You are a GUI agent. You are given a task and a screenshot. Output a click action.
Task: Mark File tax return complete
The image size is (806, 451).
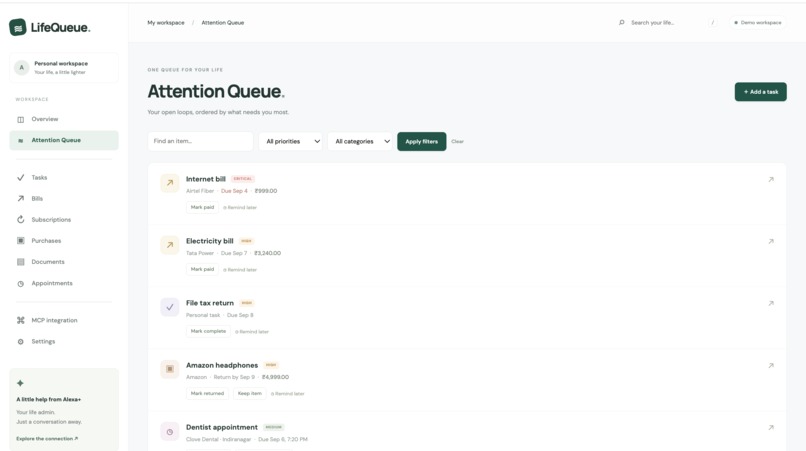pyautogui.click(x=208, y=331)
